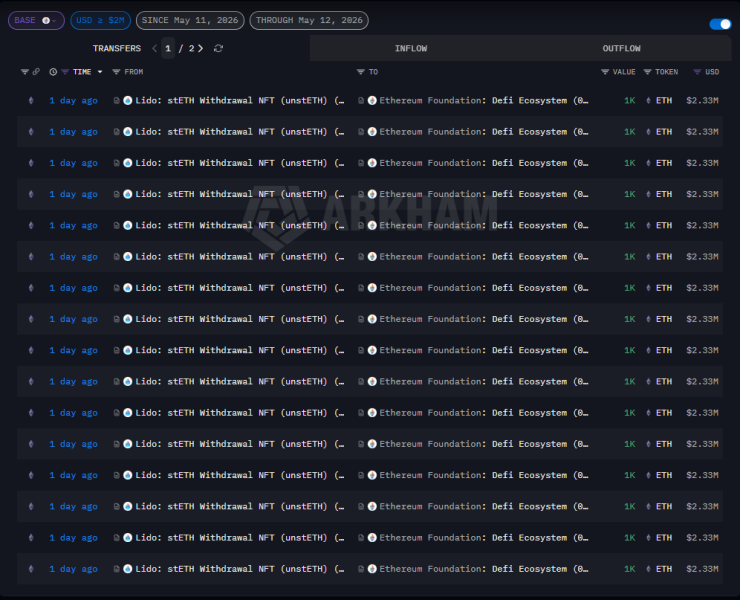This screenshot has height=600, width=740.
Task: Sort by the TIME column label
Action: coord(82,72)
